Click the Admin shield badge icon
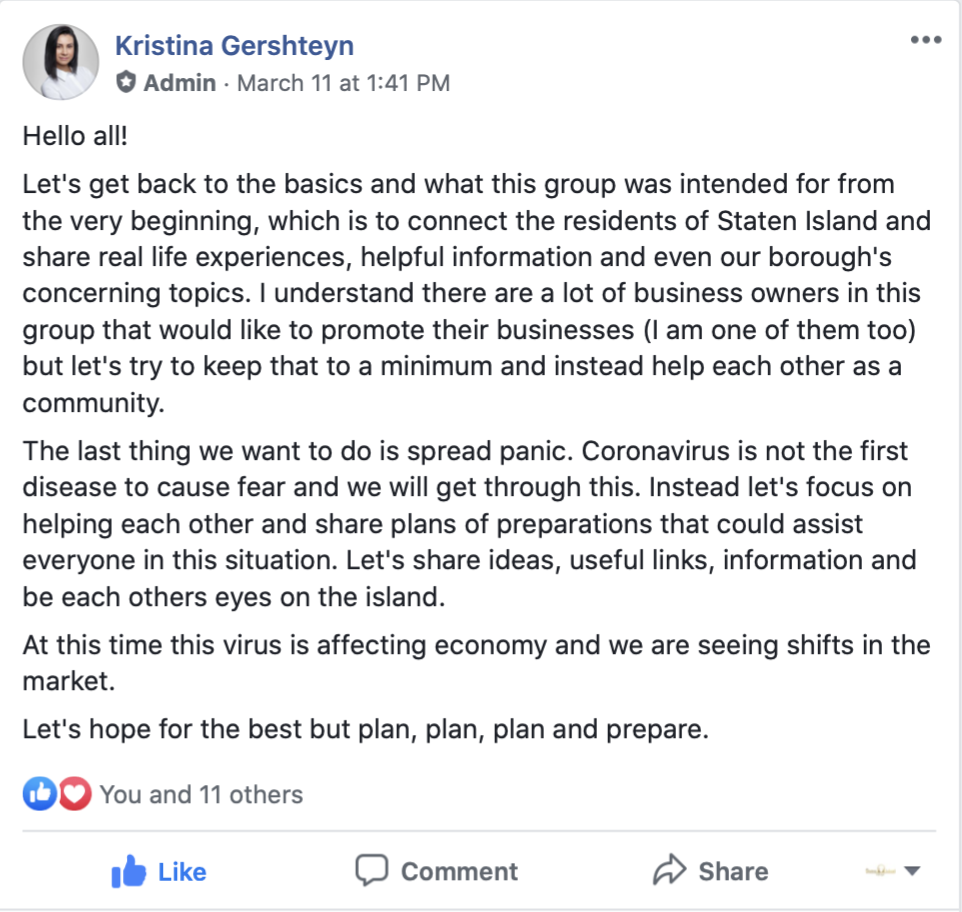The image size is (962, 912). (126, 82)
